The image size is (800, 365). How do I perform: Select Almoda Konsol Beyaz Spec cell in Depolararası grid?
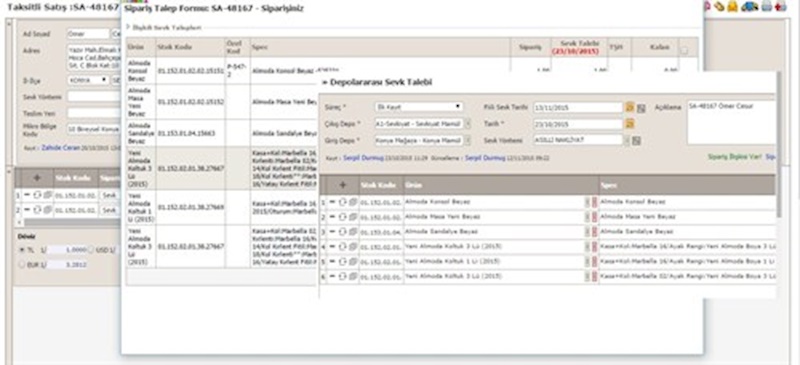pyautogui.click(x=688, y=202)
